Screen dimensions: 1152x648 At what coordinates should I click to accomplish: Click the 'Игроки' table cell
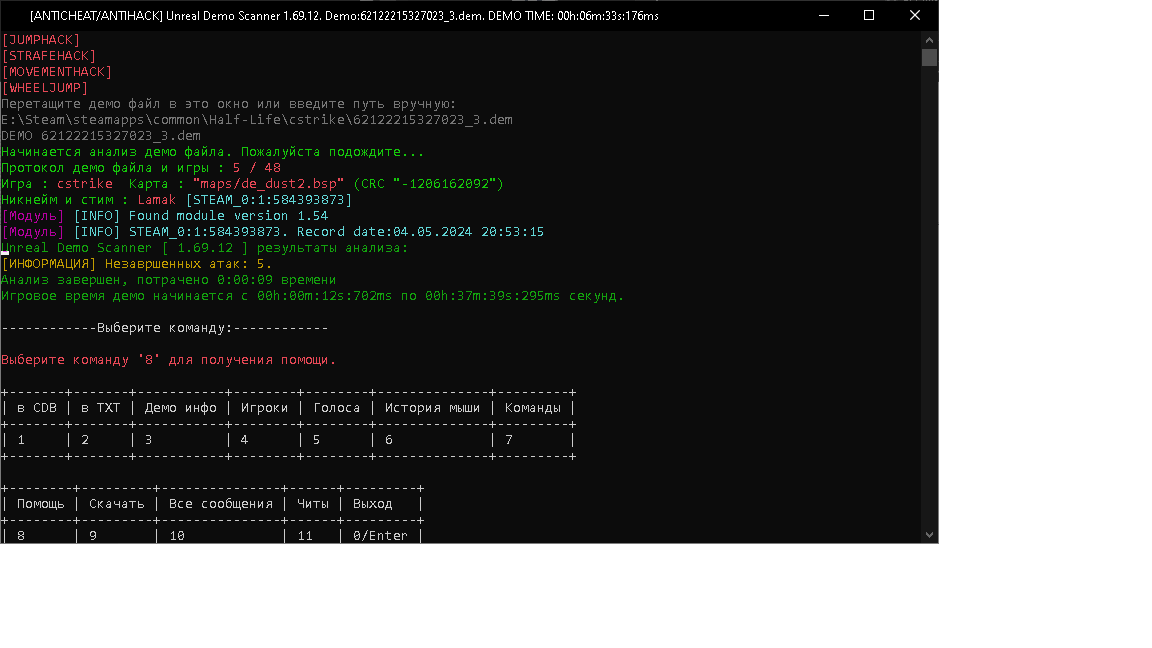264,408
